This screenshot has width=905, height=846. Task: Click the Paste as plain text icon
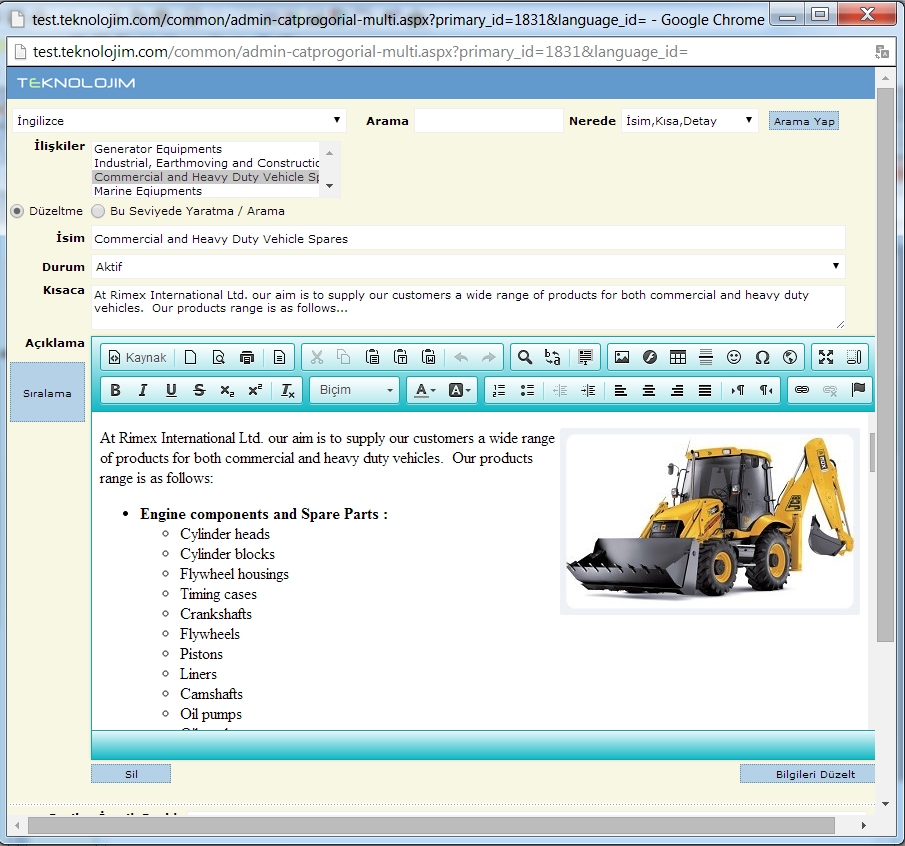[401, 357]
